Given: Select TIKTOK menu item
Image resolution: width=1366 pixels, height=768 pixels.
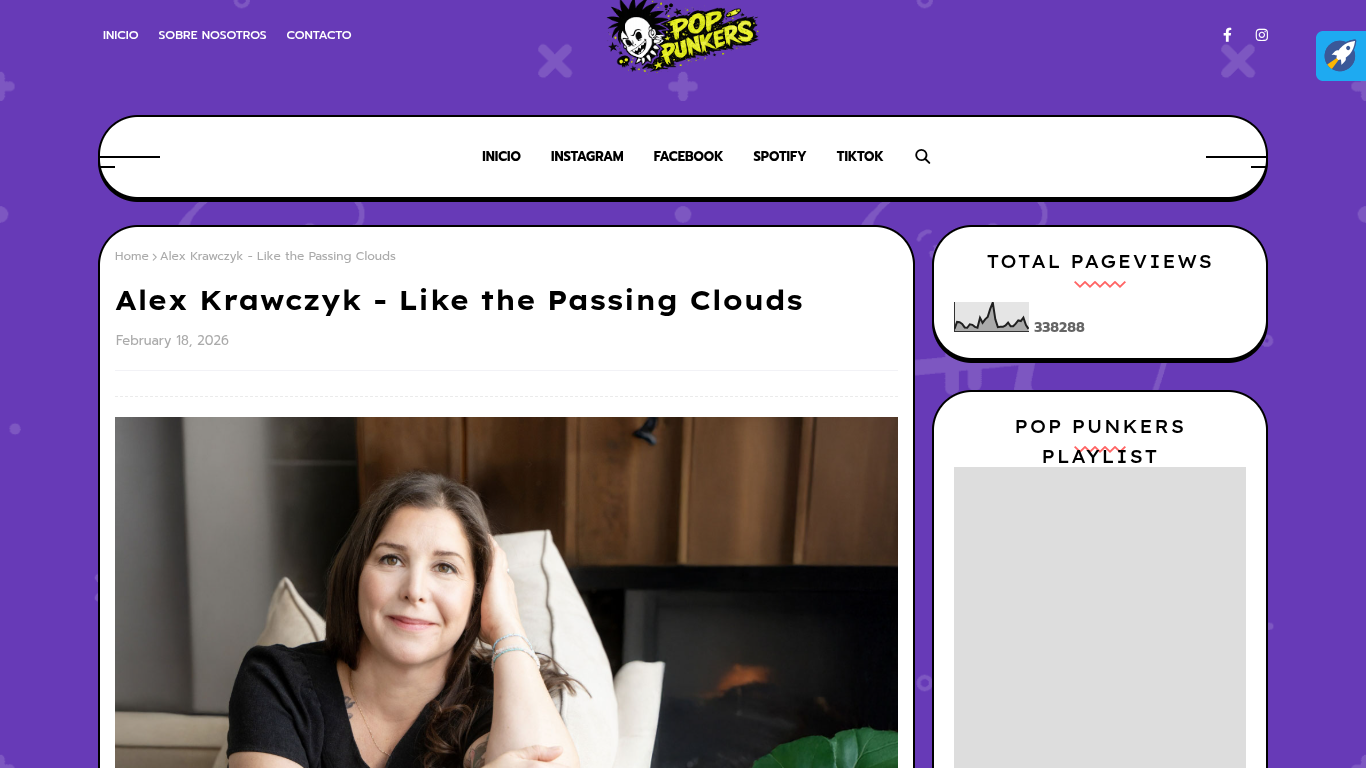Looking at the screenshot, I should coord(860,156).
